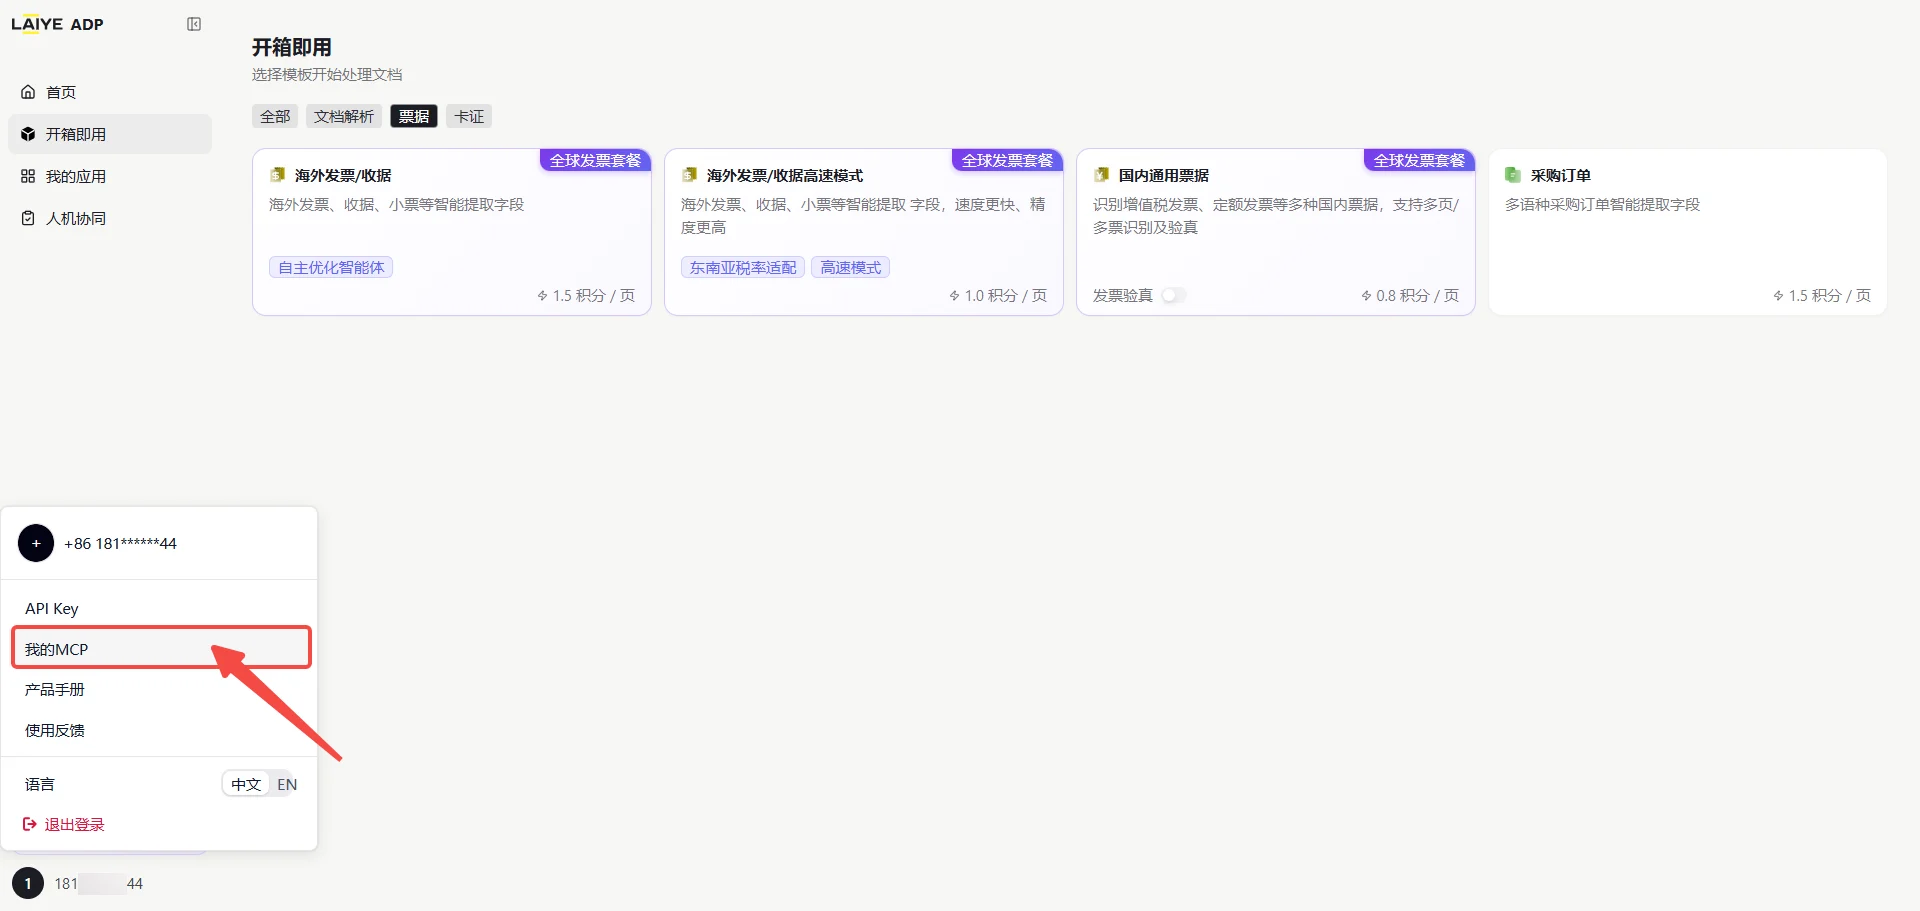Image resolution: width=1920 pixels, height=911 pixels.
Task: Click the logout icon beside 退出登录
Action: 30,824
